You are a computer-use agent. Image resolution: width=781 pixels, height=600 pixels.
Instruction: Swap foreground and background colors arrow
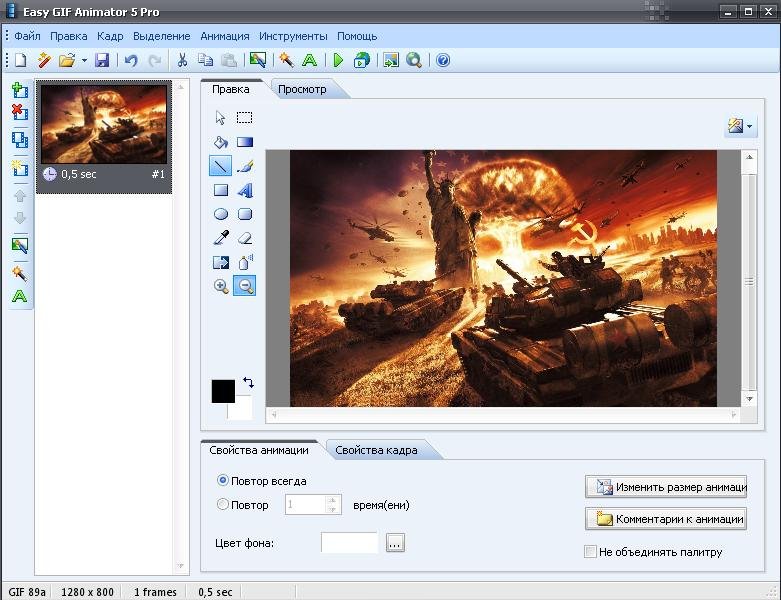(248, 382)
